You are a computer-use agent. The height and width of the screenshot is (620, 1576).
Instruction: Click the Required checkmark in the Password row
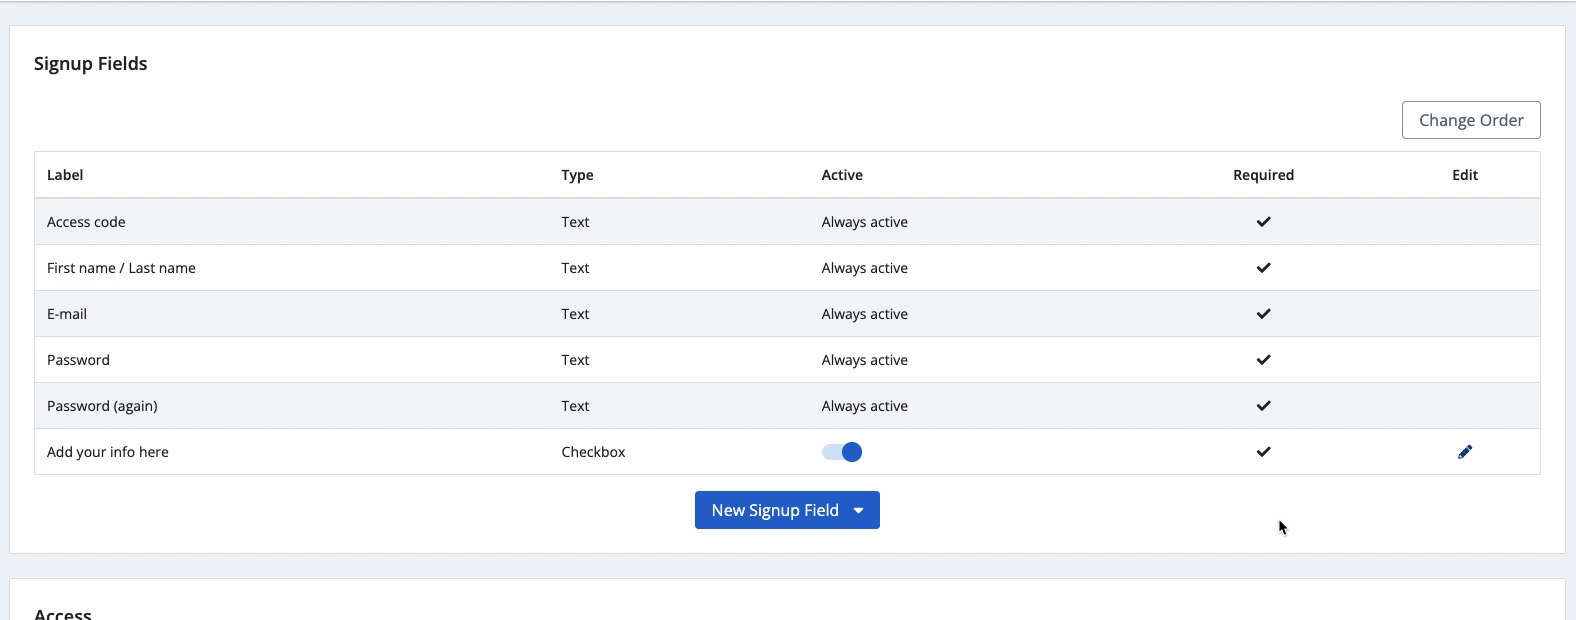pos(1263,360)
